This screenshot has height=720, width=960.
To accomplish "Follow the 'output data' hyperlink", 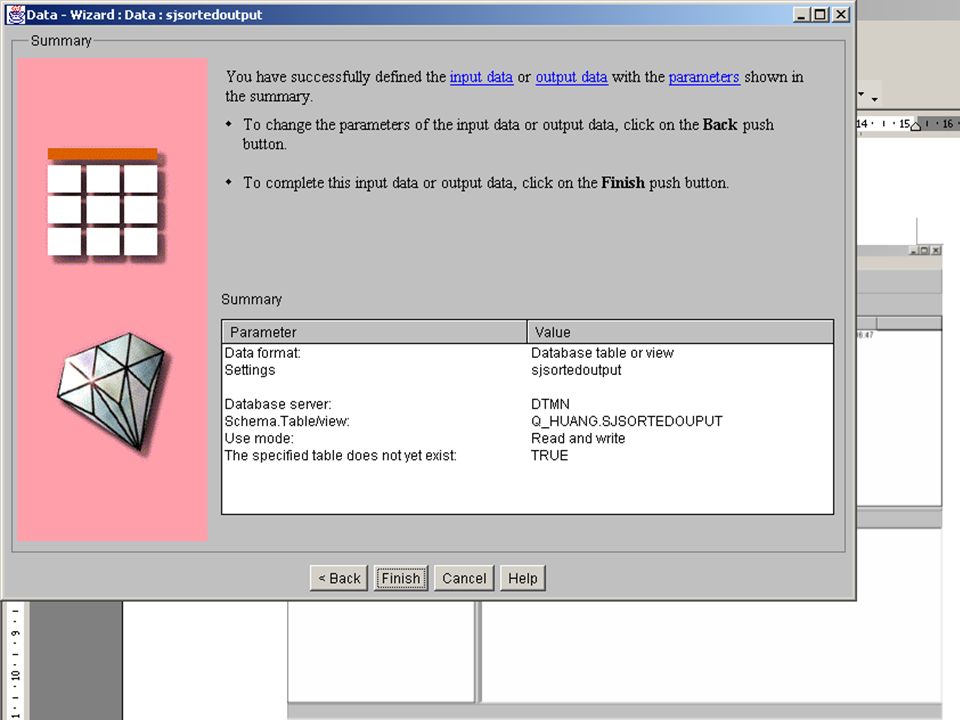I will pos(571,77).
